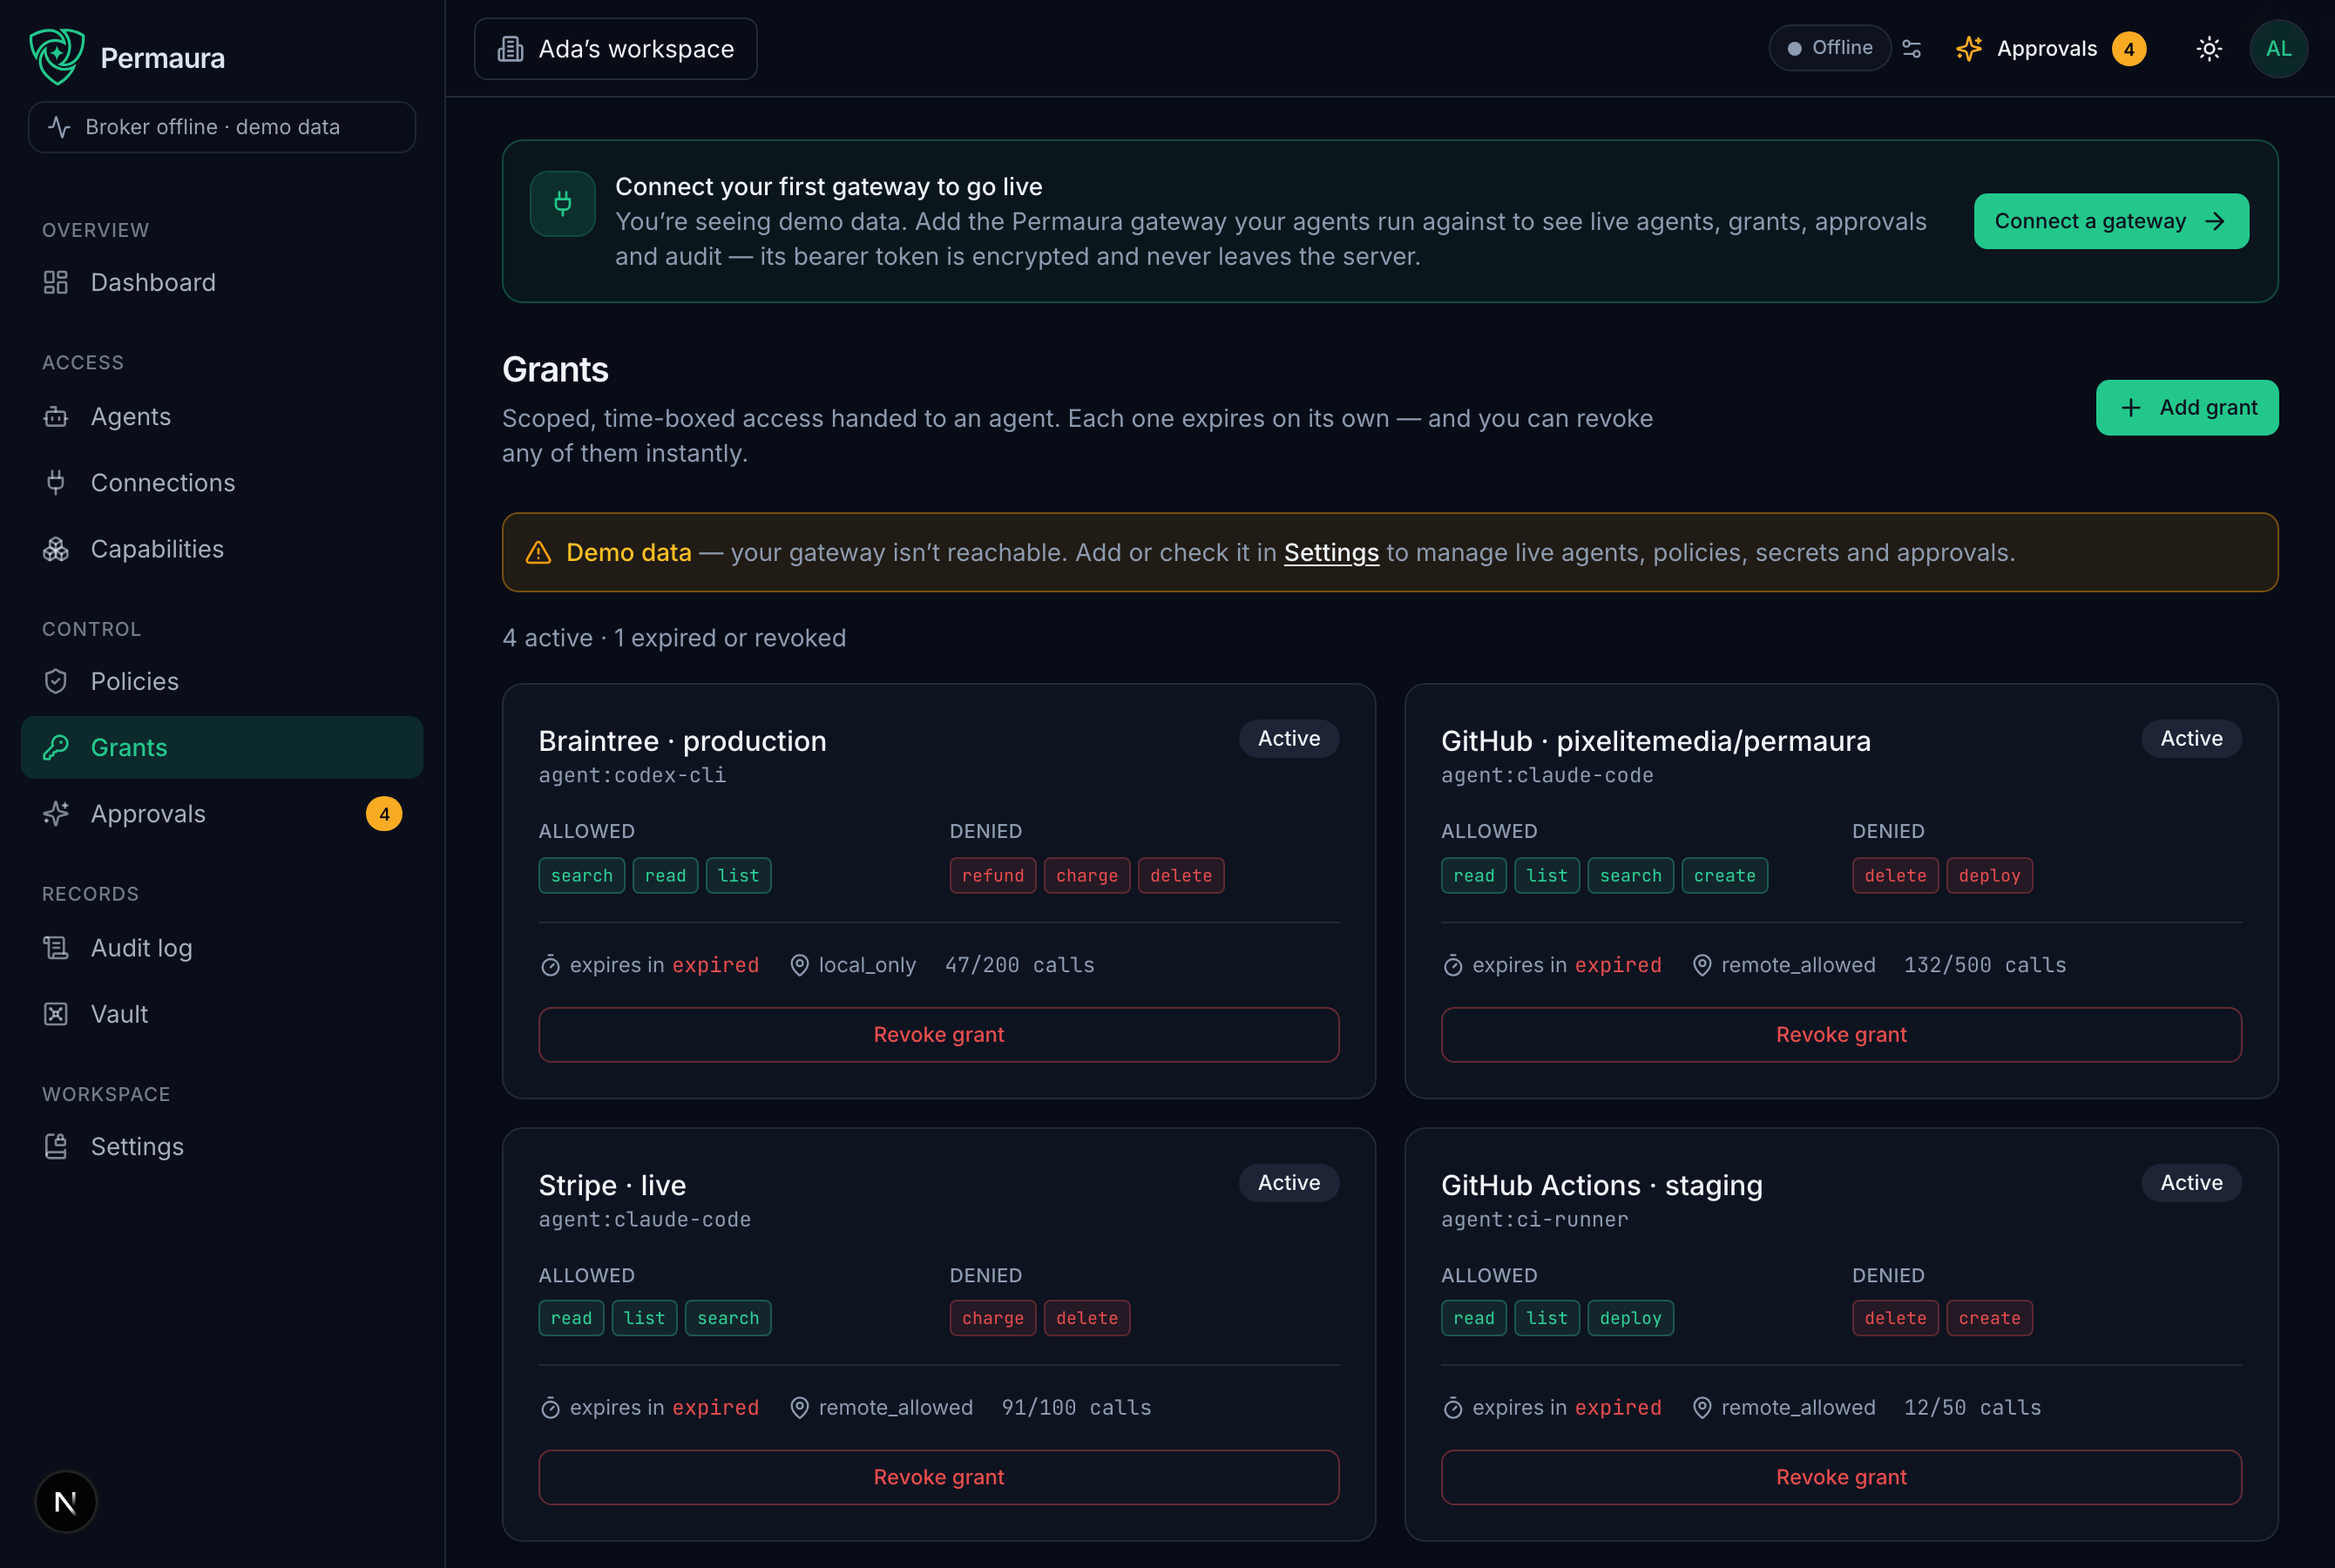Viewport: 2335px width, 1568px height.
Task: Open the Ada's workspace switcher
Action: click(616, 49)
